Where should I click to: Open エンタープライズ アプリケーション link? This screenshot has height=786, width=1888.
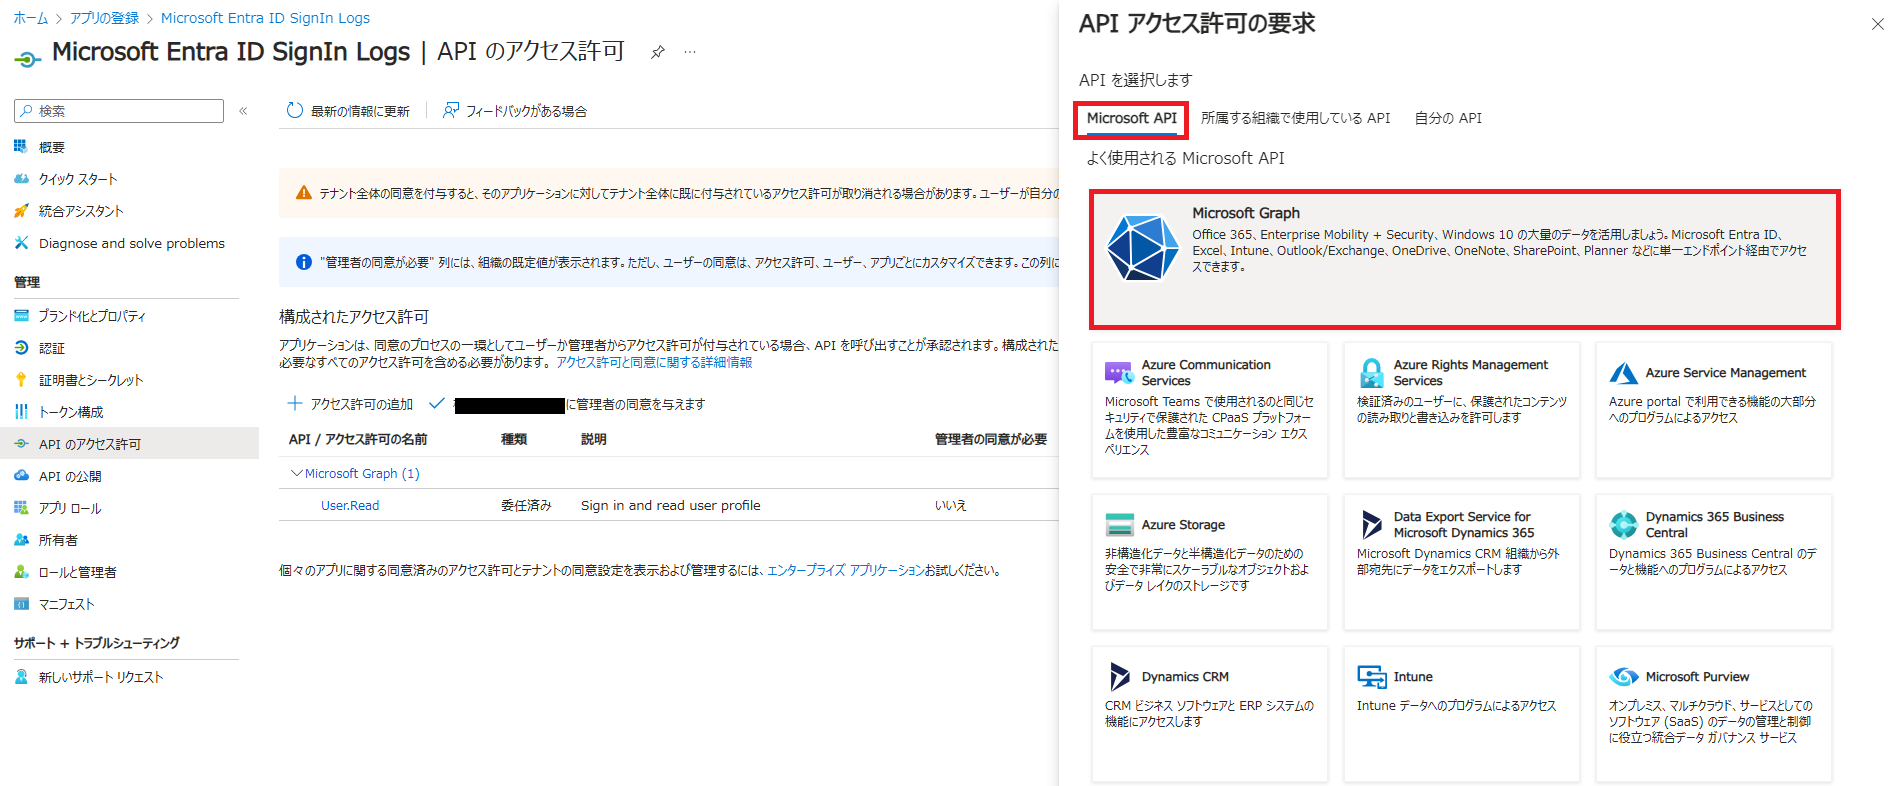(x=845, y=571)
